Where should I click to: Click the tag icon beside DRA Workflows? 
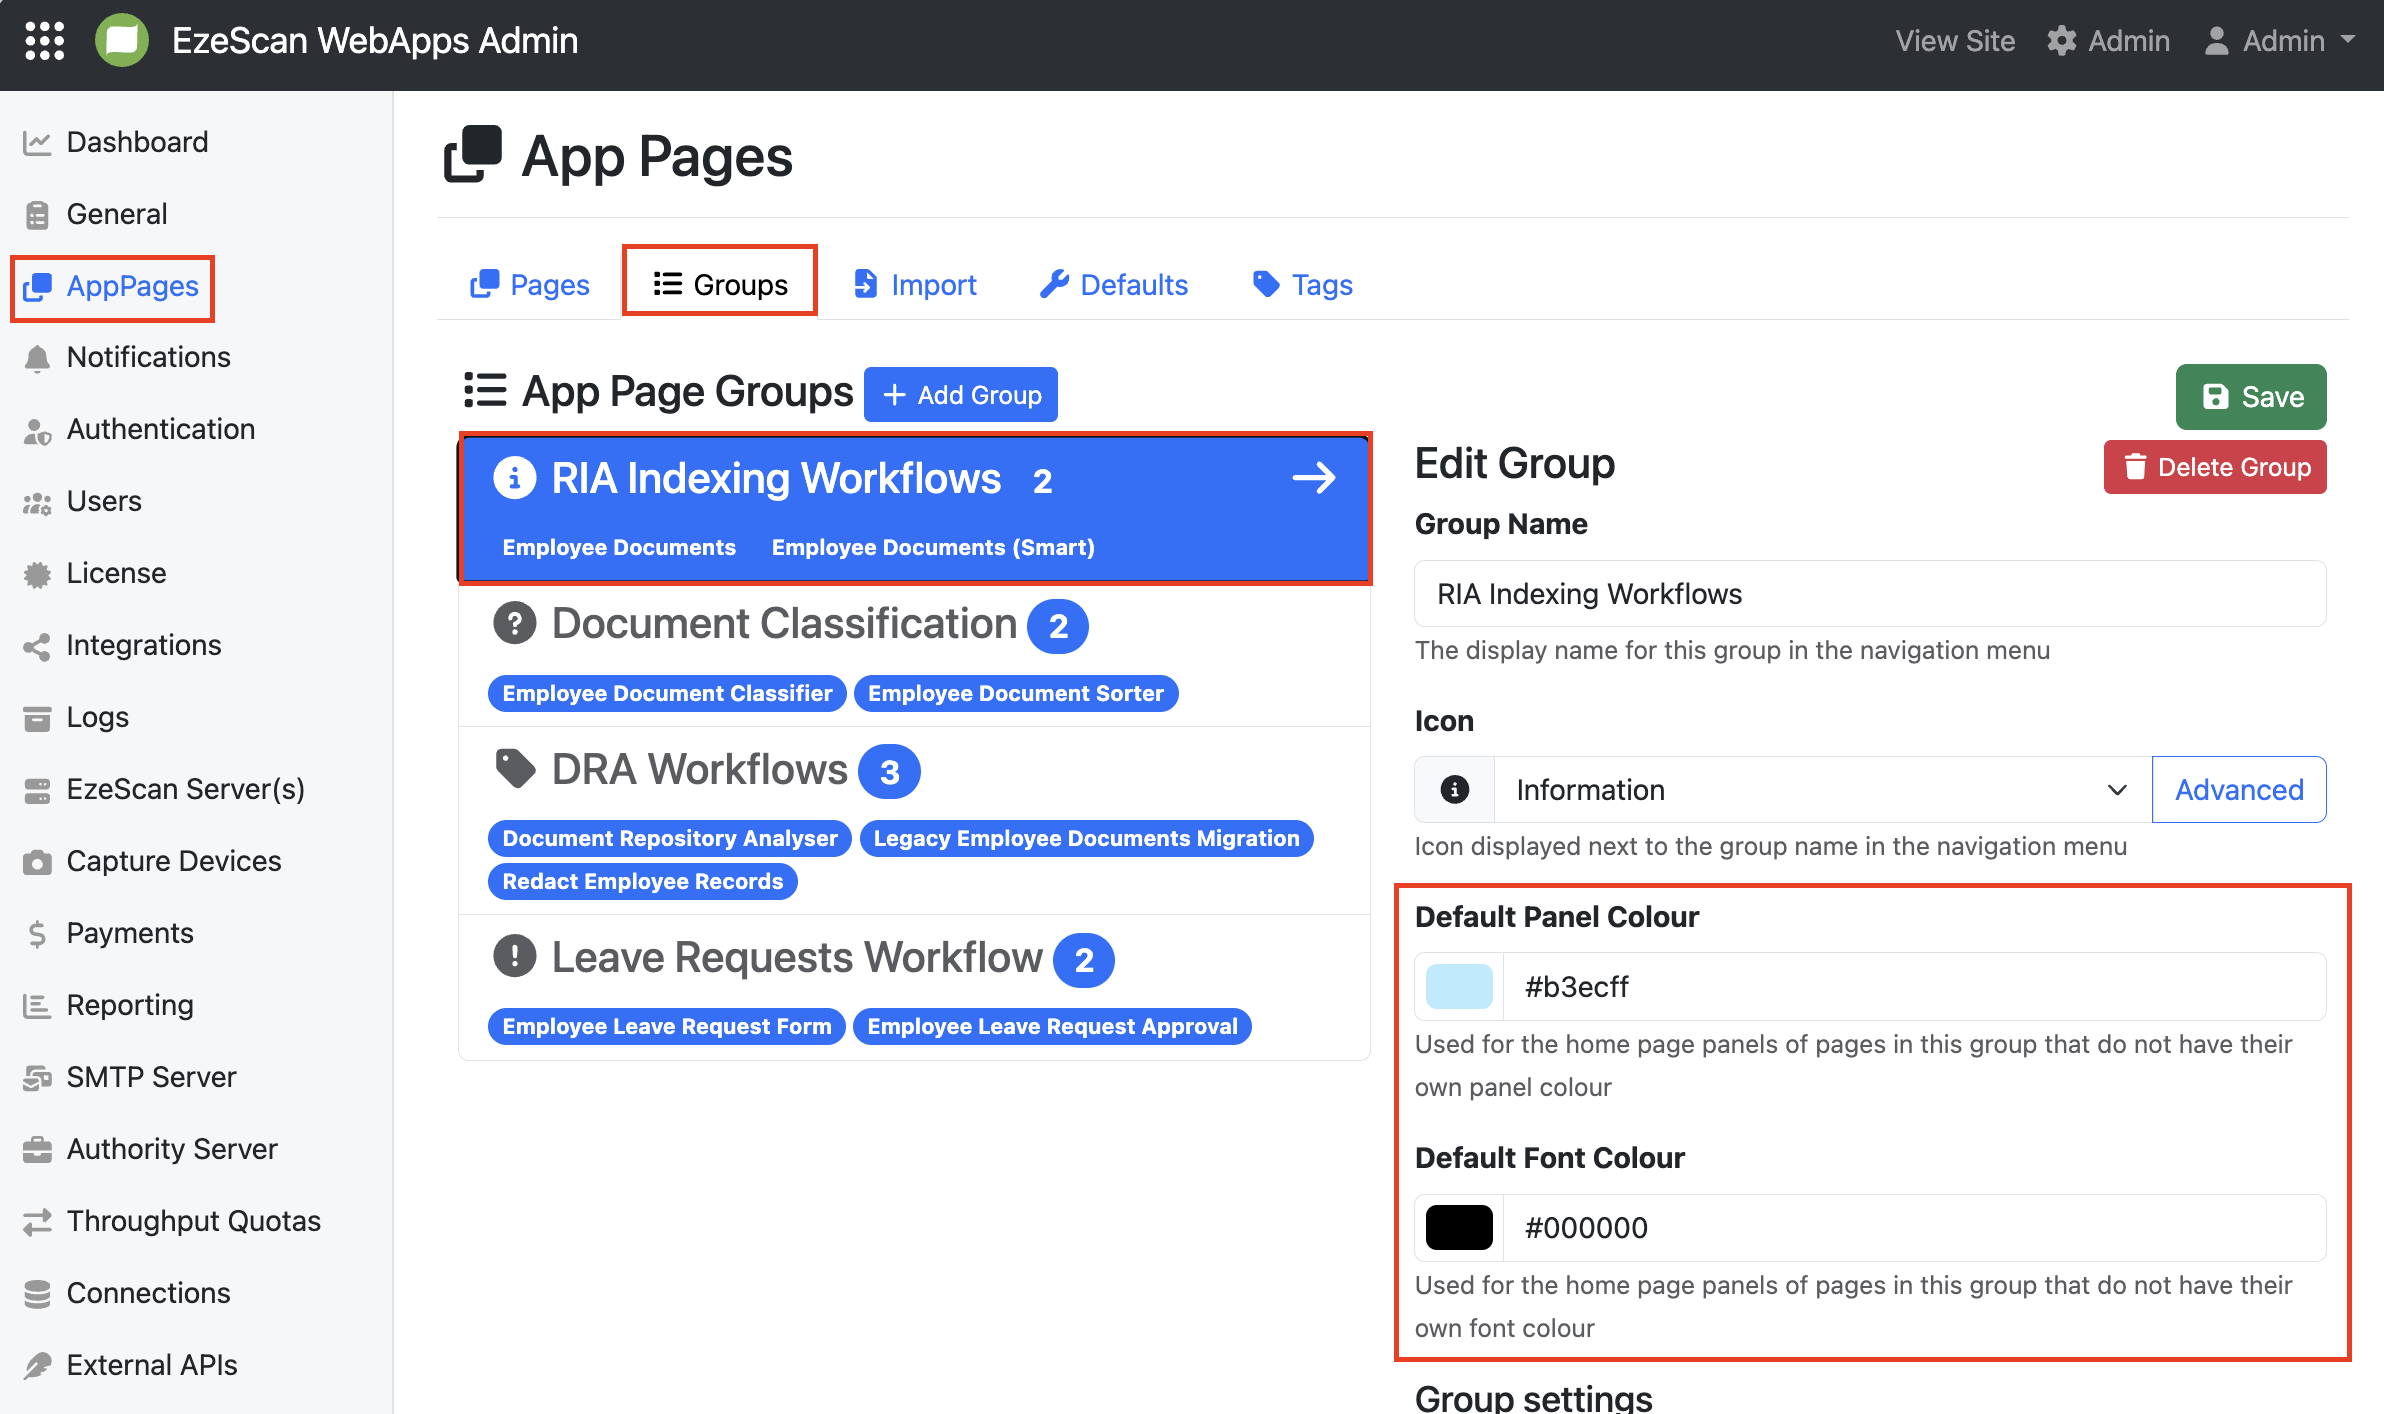(516, 769)
